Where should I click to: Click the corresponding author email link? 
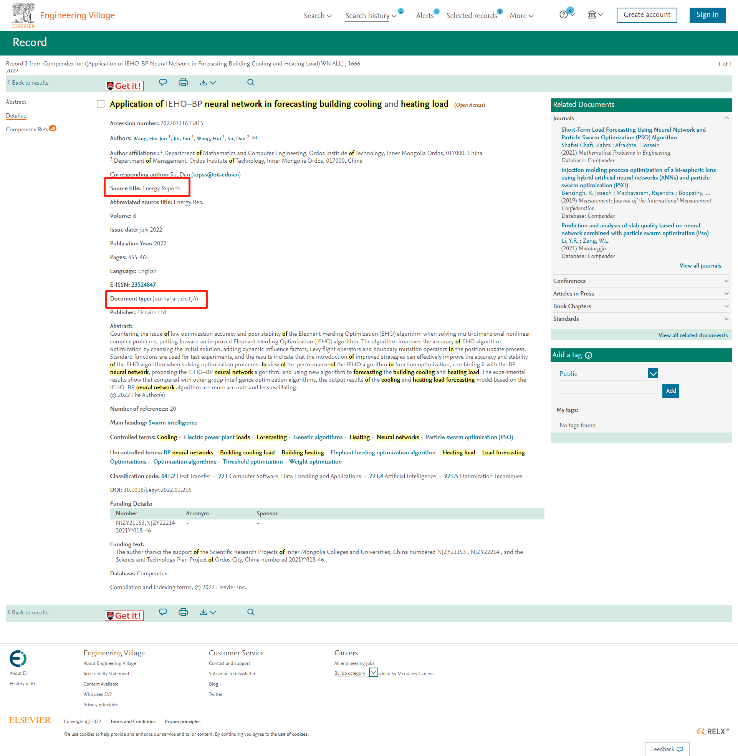[215, 175]
